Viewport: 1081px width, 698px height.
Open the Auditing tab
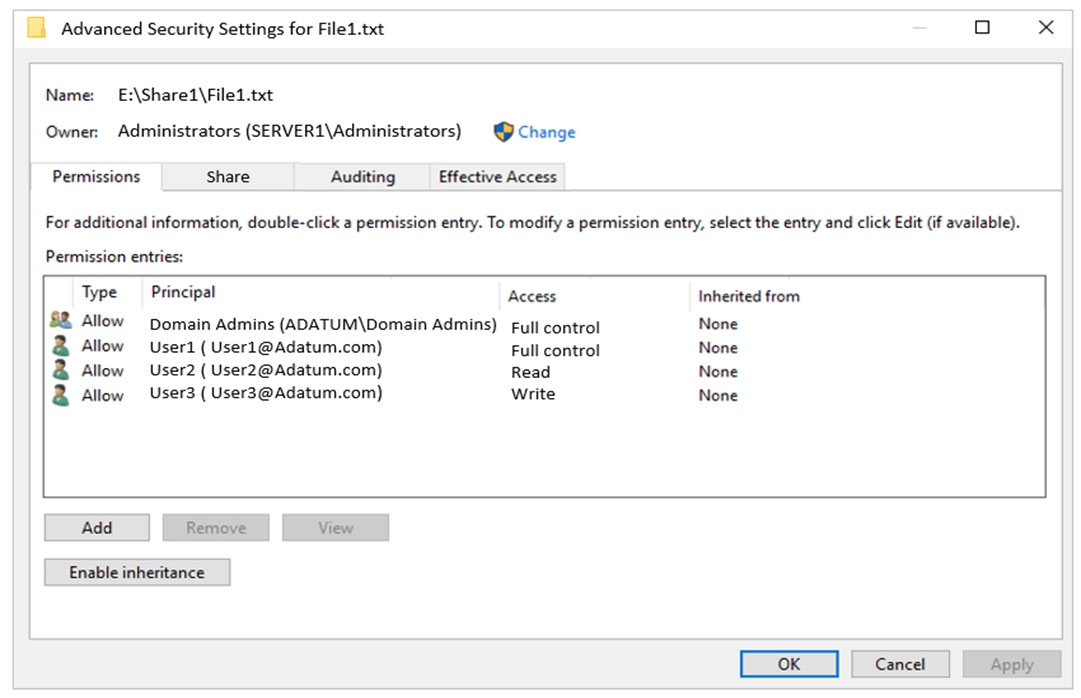[x=362, y=177]
